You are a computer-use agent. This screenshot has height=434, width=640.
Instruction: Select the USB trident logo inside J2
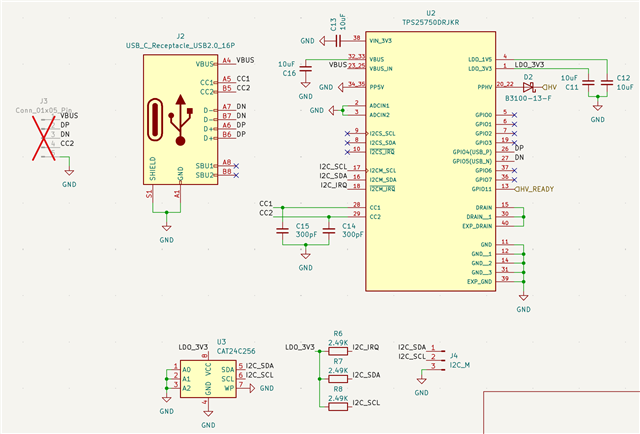pos(180,120)
